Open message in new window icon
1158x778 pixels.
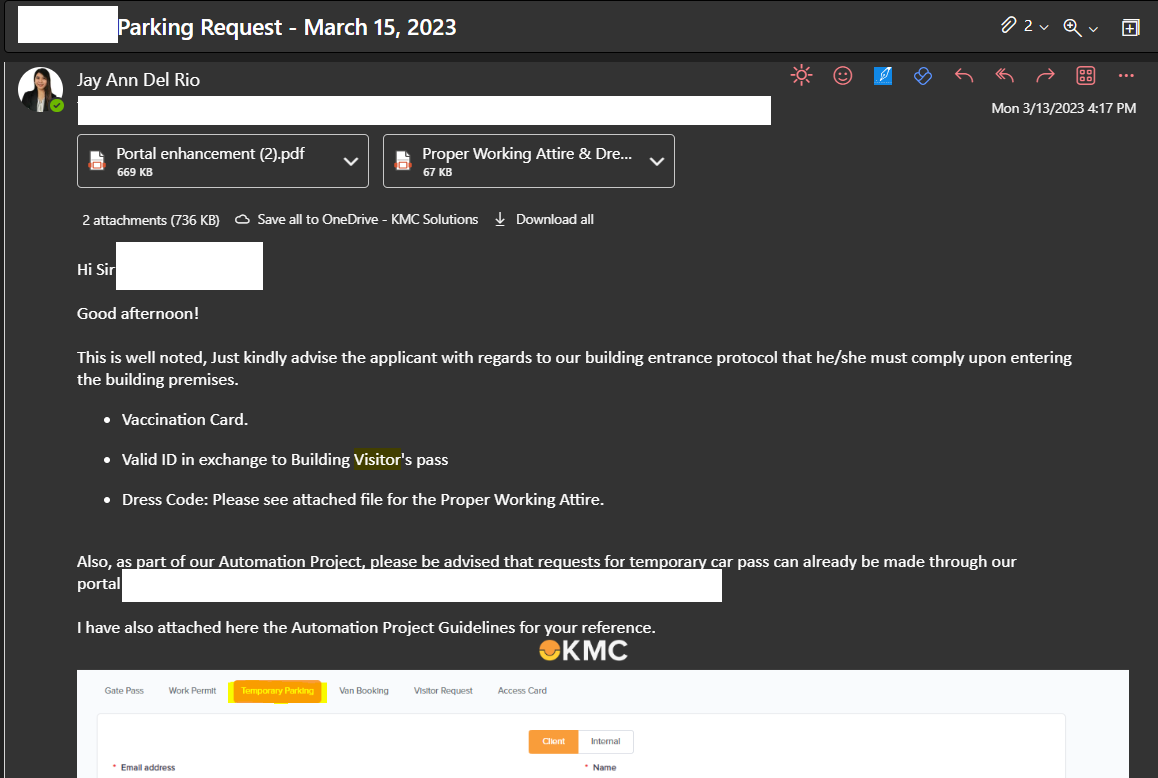click(1130, 28)
